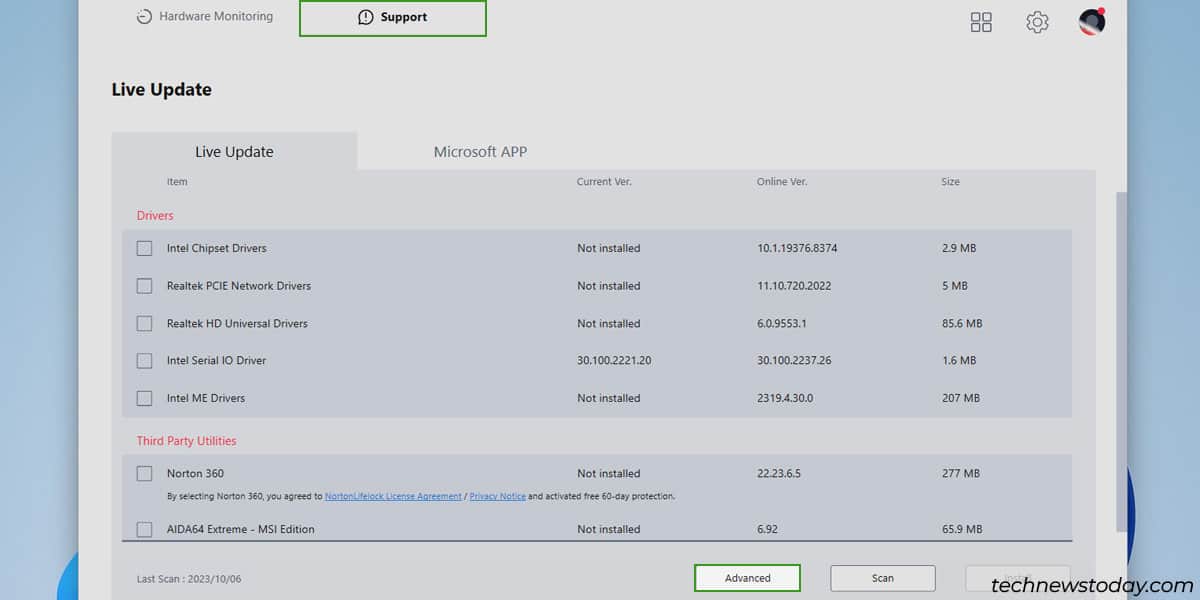Click Not installed for Norton 360
The height and width of the screenshot is (600, 1200).
click(x=609, y=473)
